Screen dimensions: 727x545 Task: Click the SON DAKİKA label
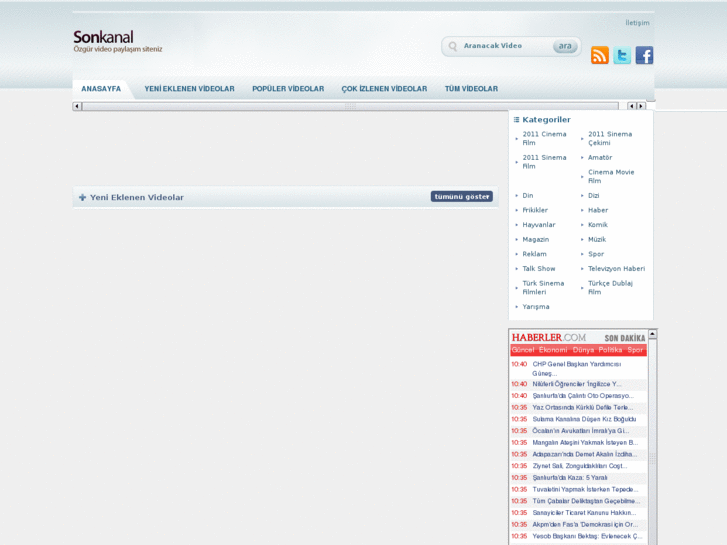[625, 338]
